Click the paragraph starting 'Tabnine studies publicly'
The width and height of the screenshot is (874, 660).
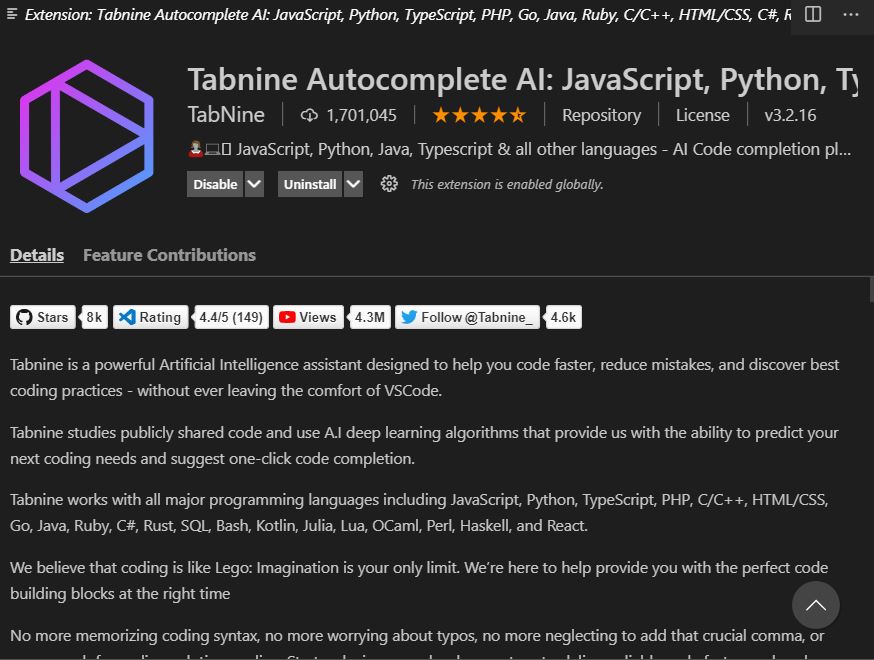[424, 445]
